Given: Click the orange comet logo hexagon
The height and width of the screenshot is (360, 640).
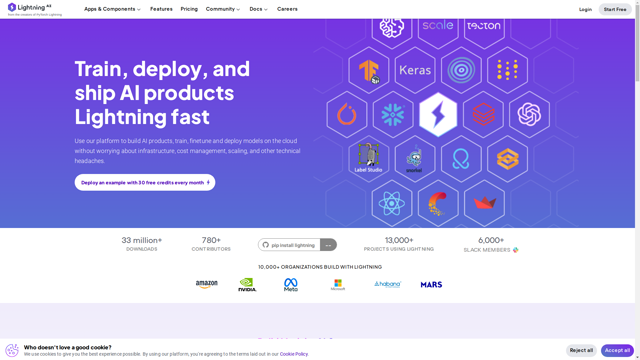Looking at the screenshot, I should (438, 203).
